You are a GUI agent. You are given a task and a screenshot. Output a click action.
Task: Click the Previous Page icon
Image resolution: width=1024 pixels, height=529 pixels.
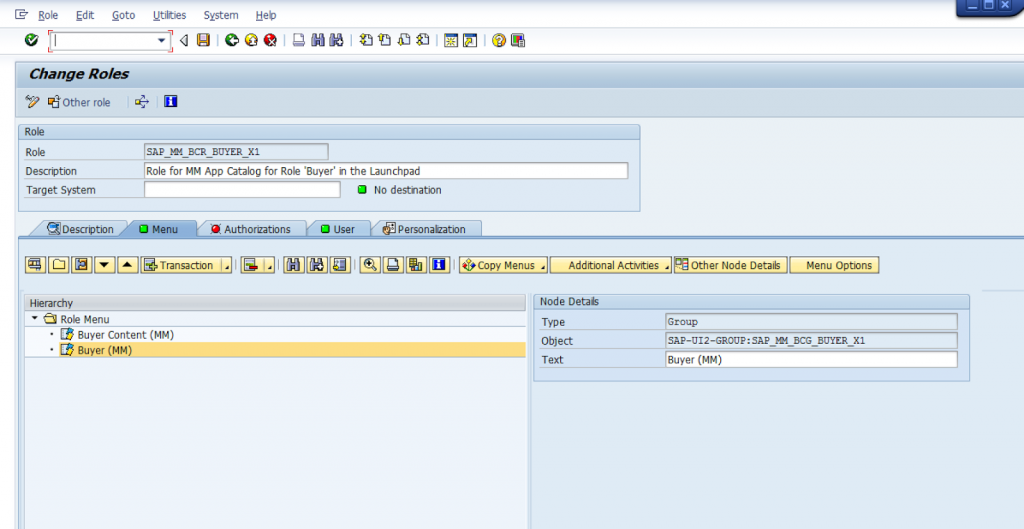(385, 40)
